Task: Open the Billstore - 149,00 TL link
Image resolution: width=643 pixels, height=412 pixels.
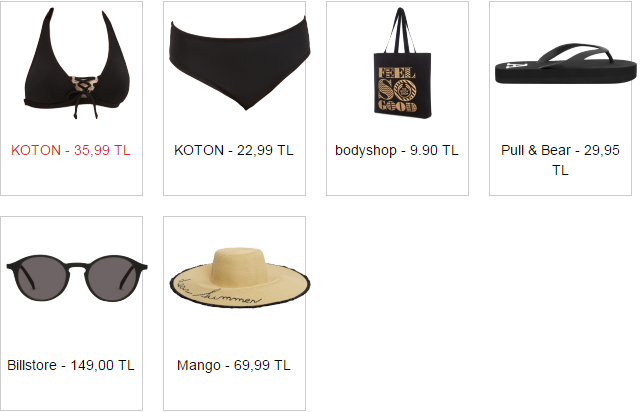Action: point(71,365)
